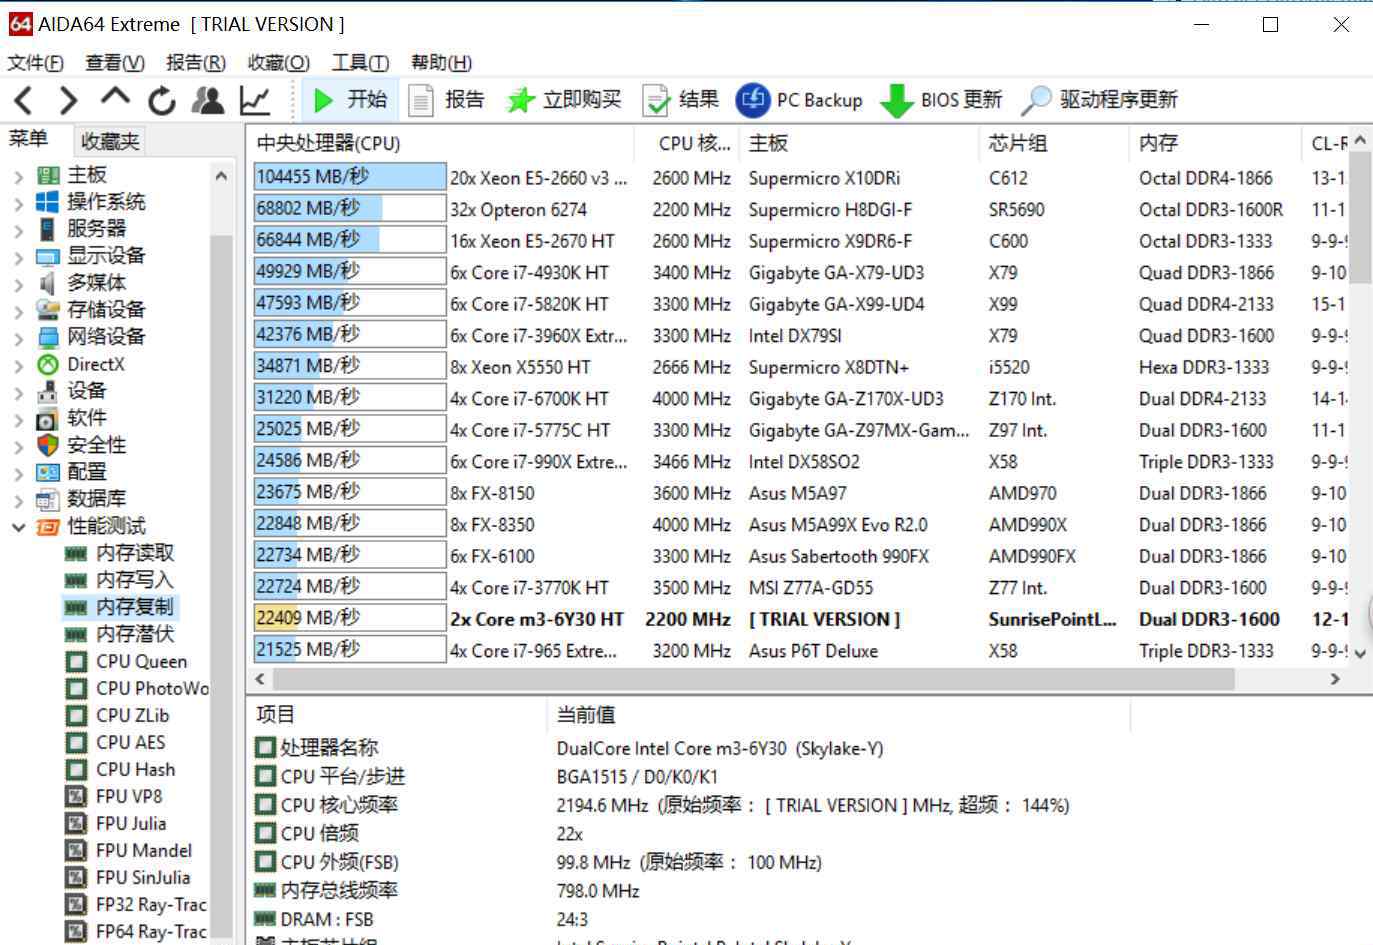
Task: Open 查看(V) menu
Action: point(115,63)
